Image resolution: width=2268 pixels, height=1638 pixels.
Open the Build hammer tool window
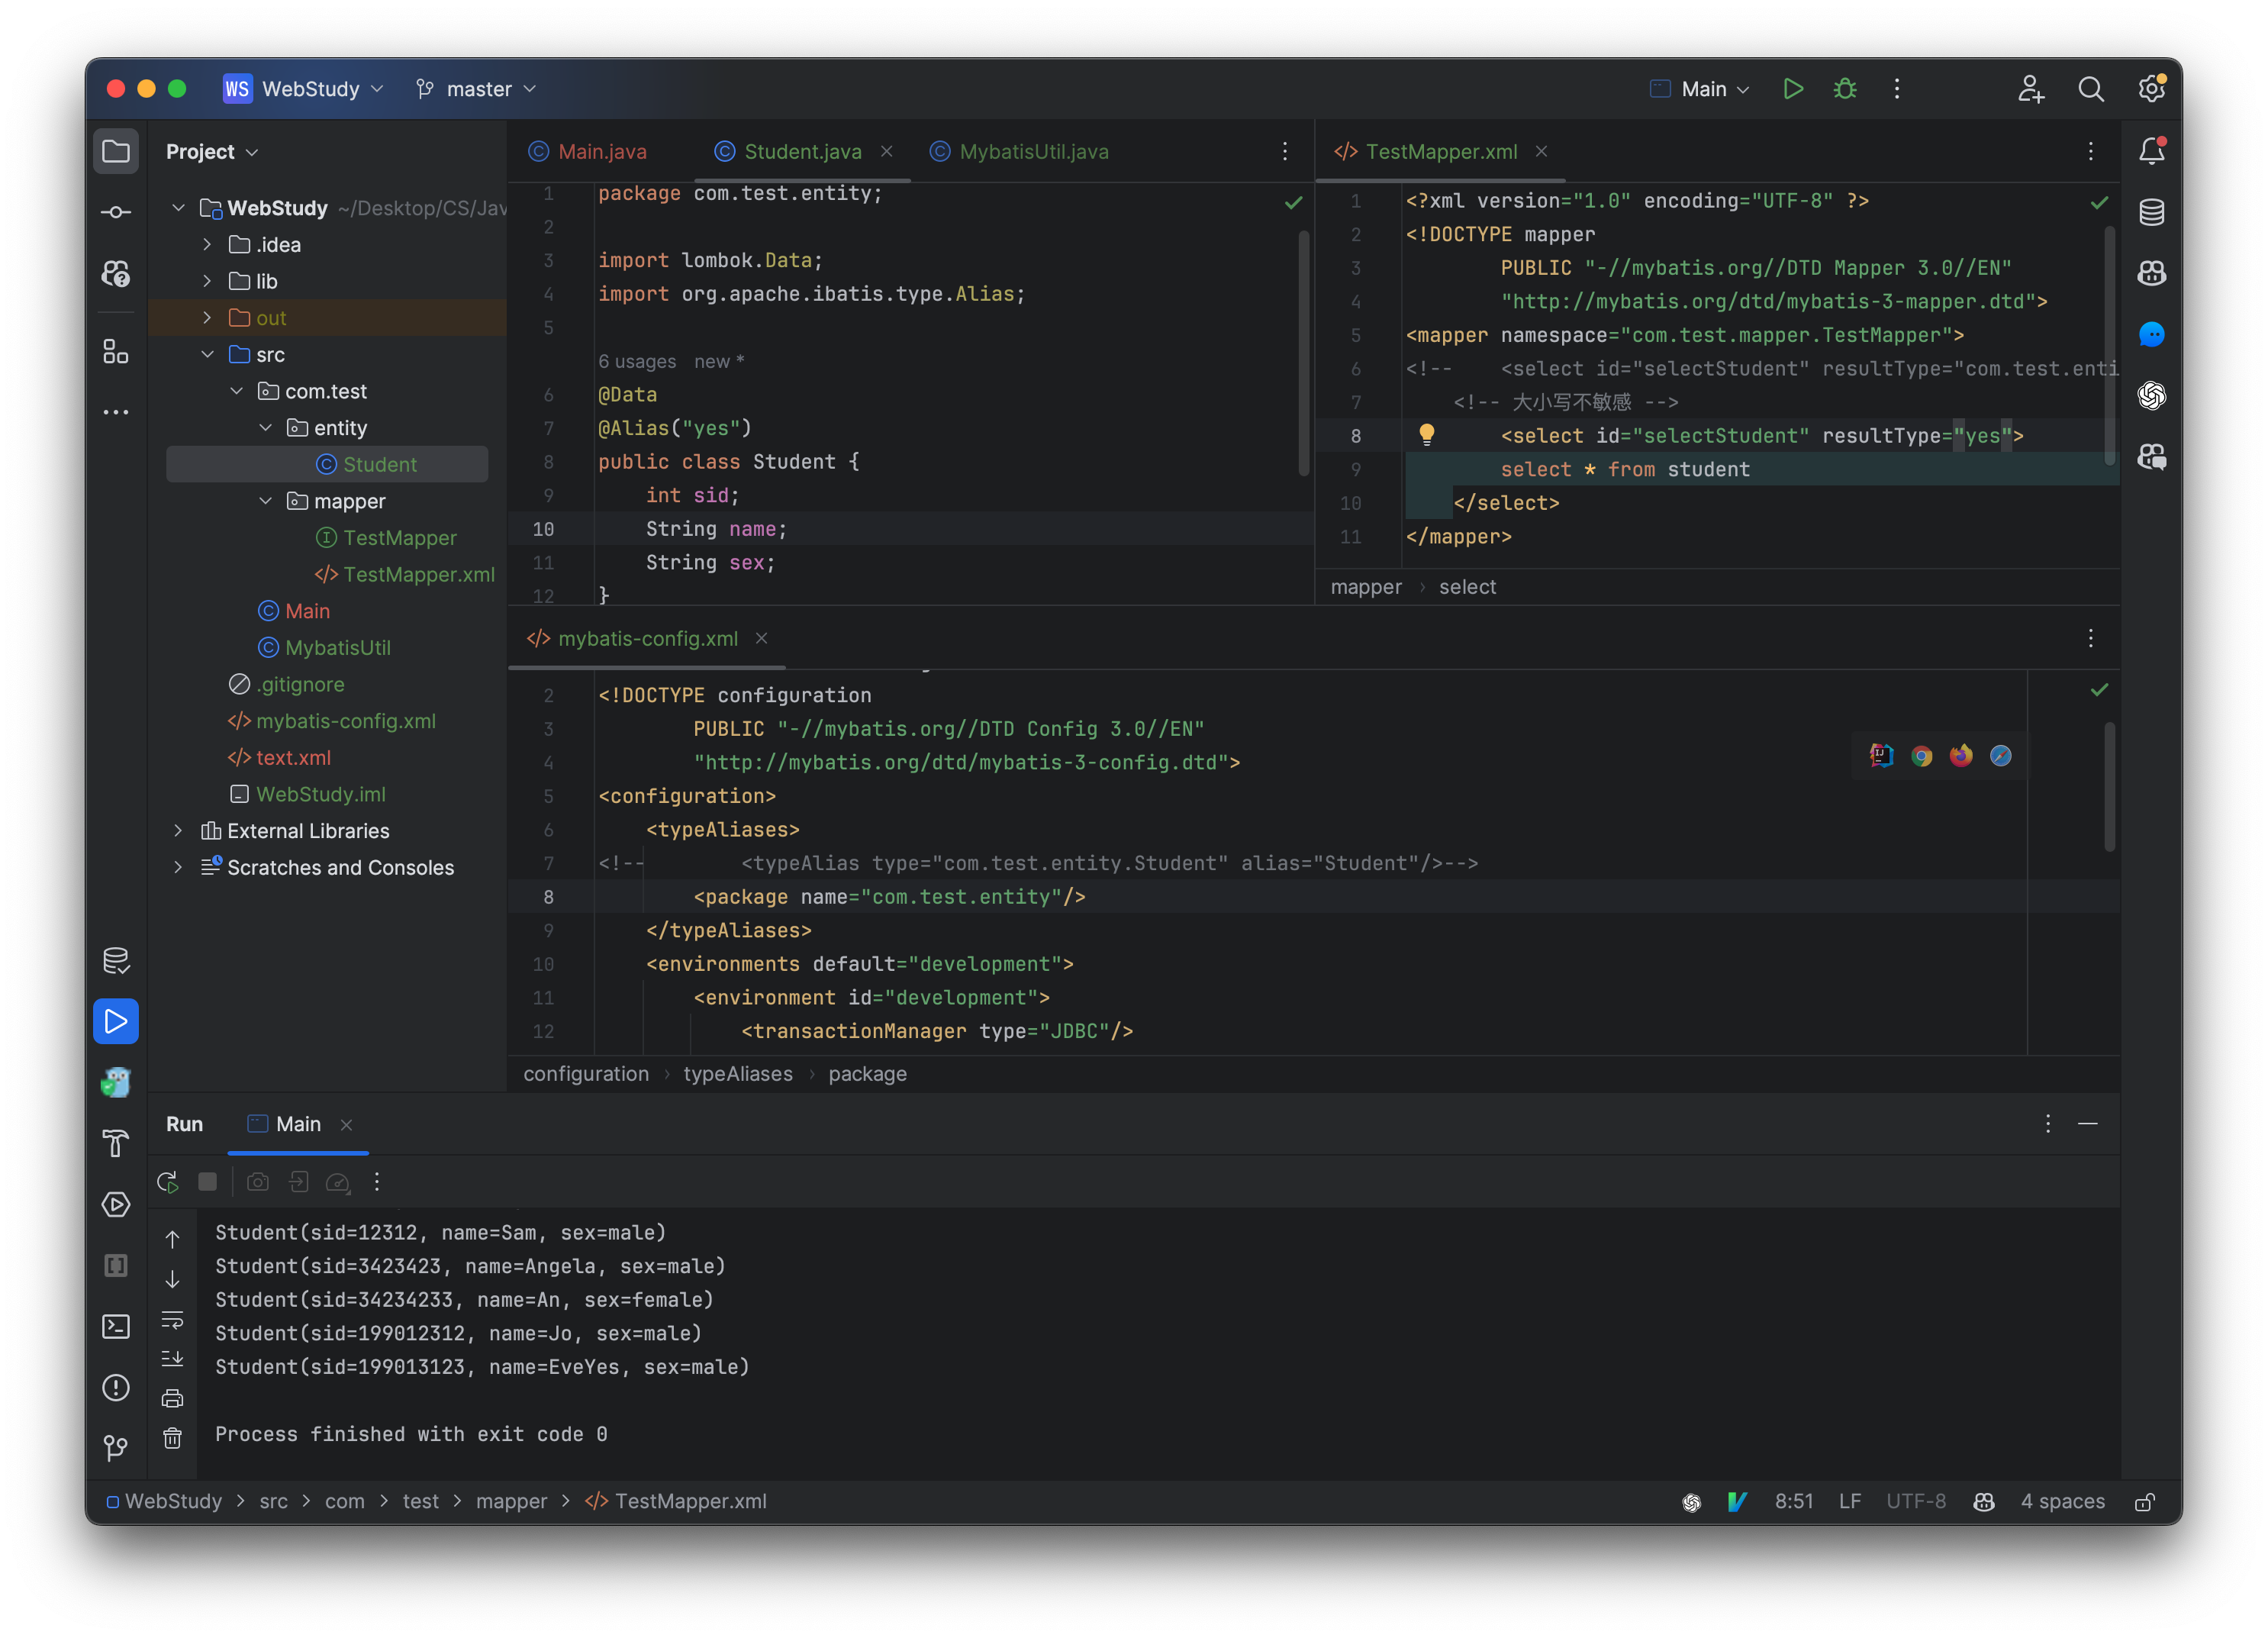[x=116, y=1143]
